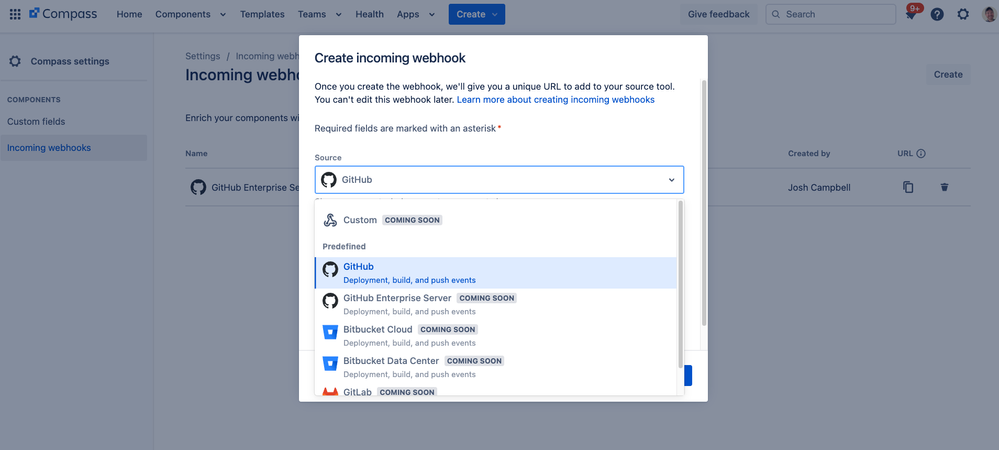Click the Josh Campbell creator name
999x450 pixels.
[819, 187]
